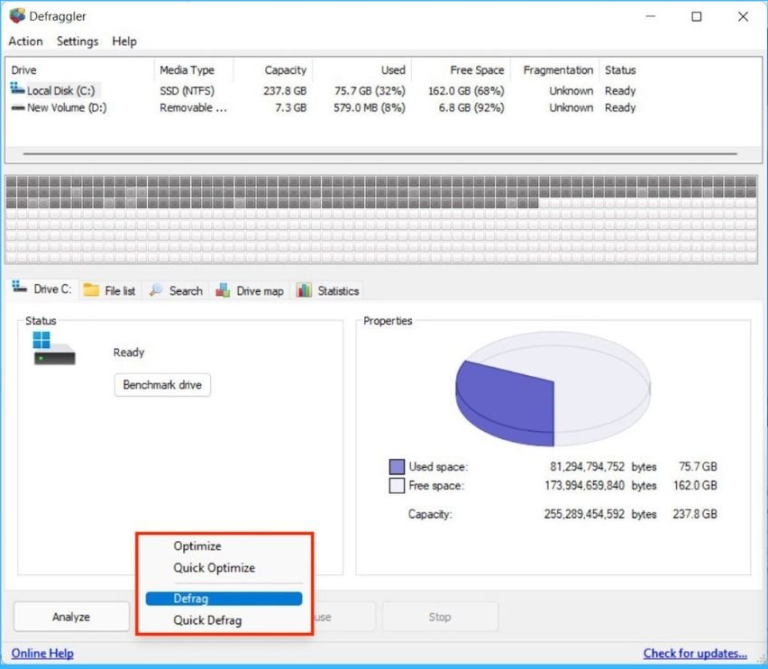The image size is (768, 669).
Task: Open the Help menu
Action: click(x=124, y=41)
